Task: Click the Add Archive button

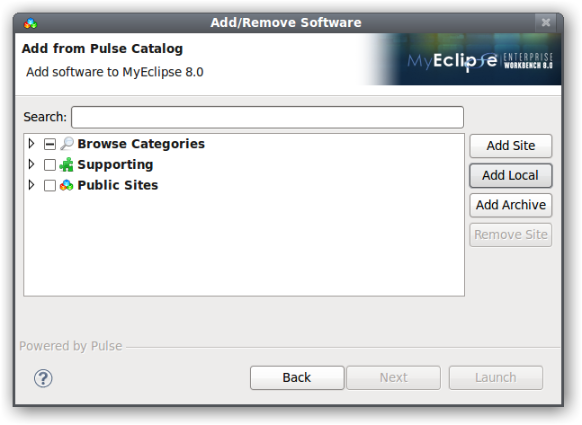Action: click(511, 205)
